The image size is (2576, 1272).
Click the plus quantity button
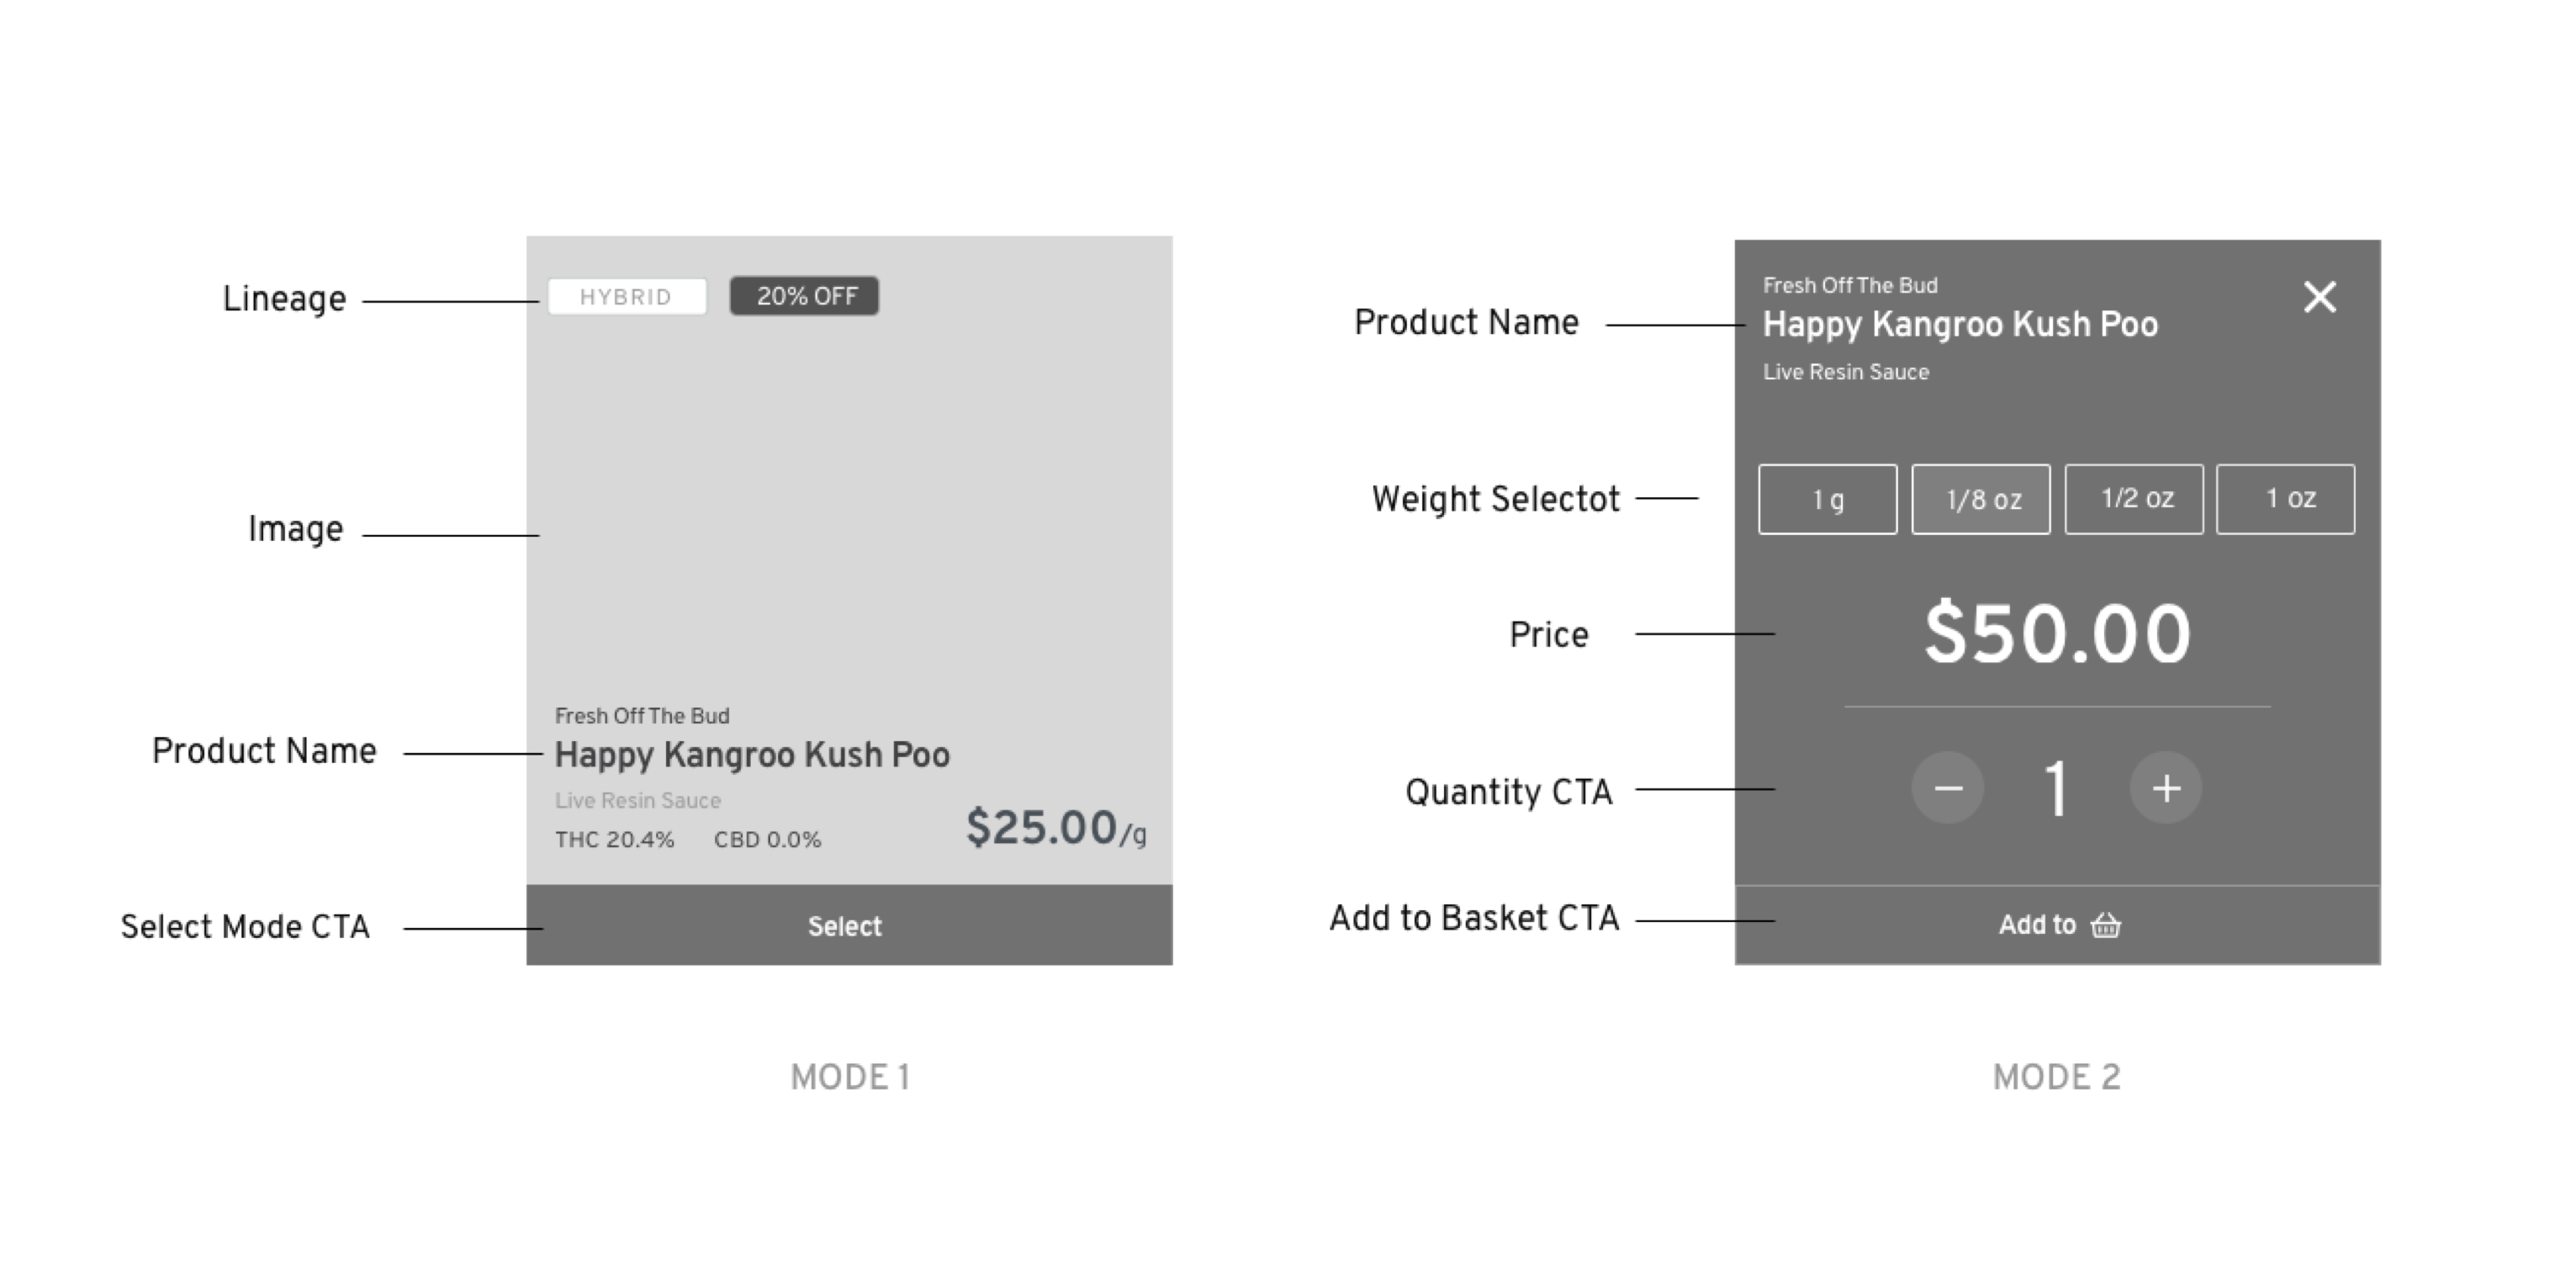(x=2166, y=788)
